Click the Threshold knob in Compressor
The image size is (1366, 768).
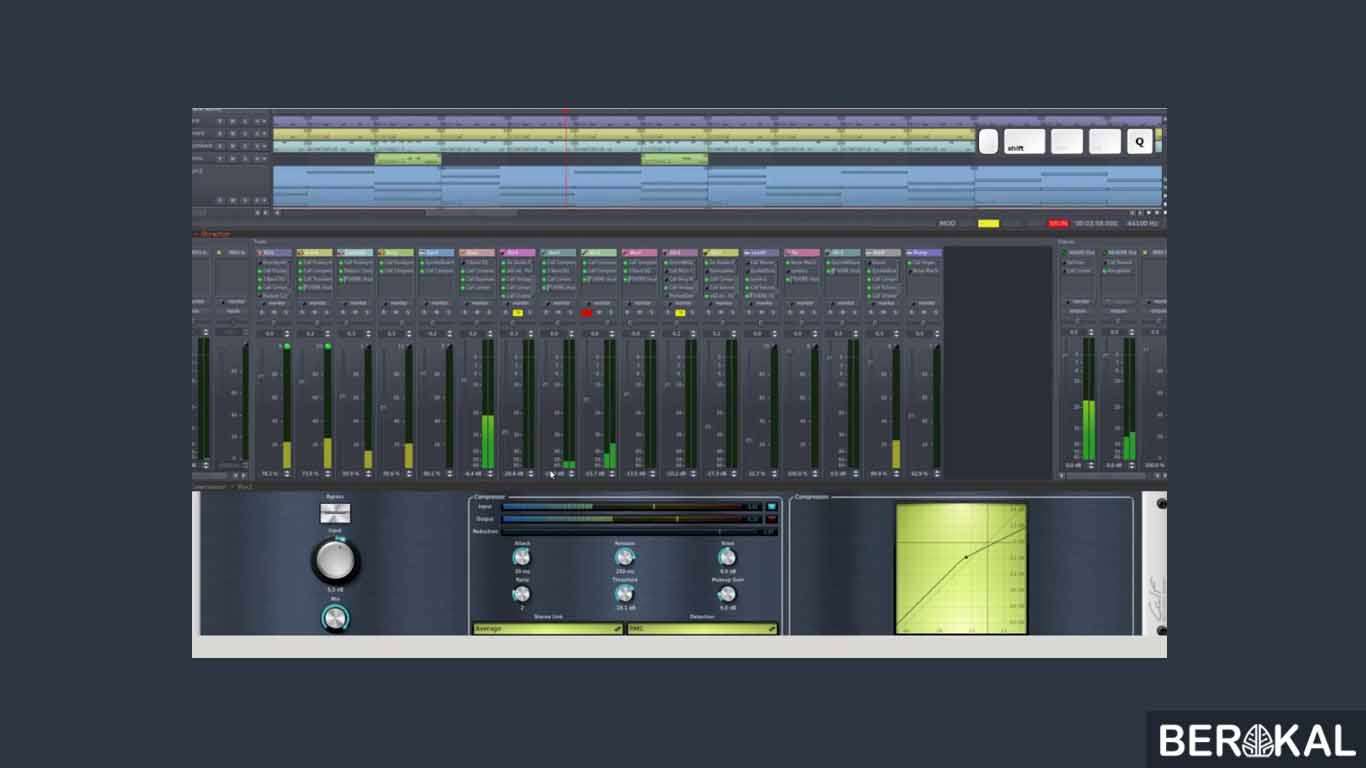[625, 594]
